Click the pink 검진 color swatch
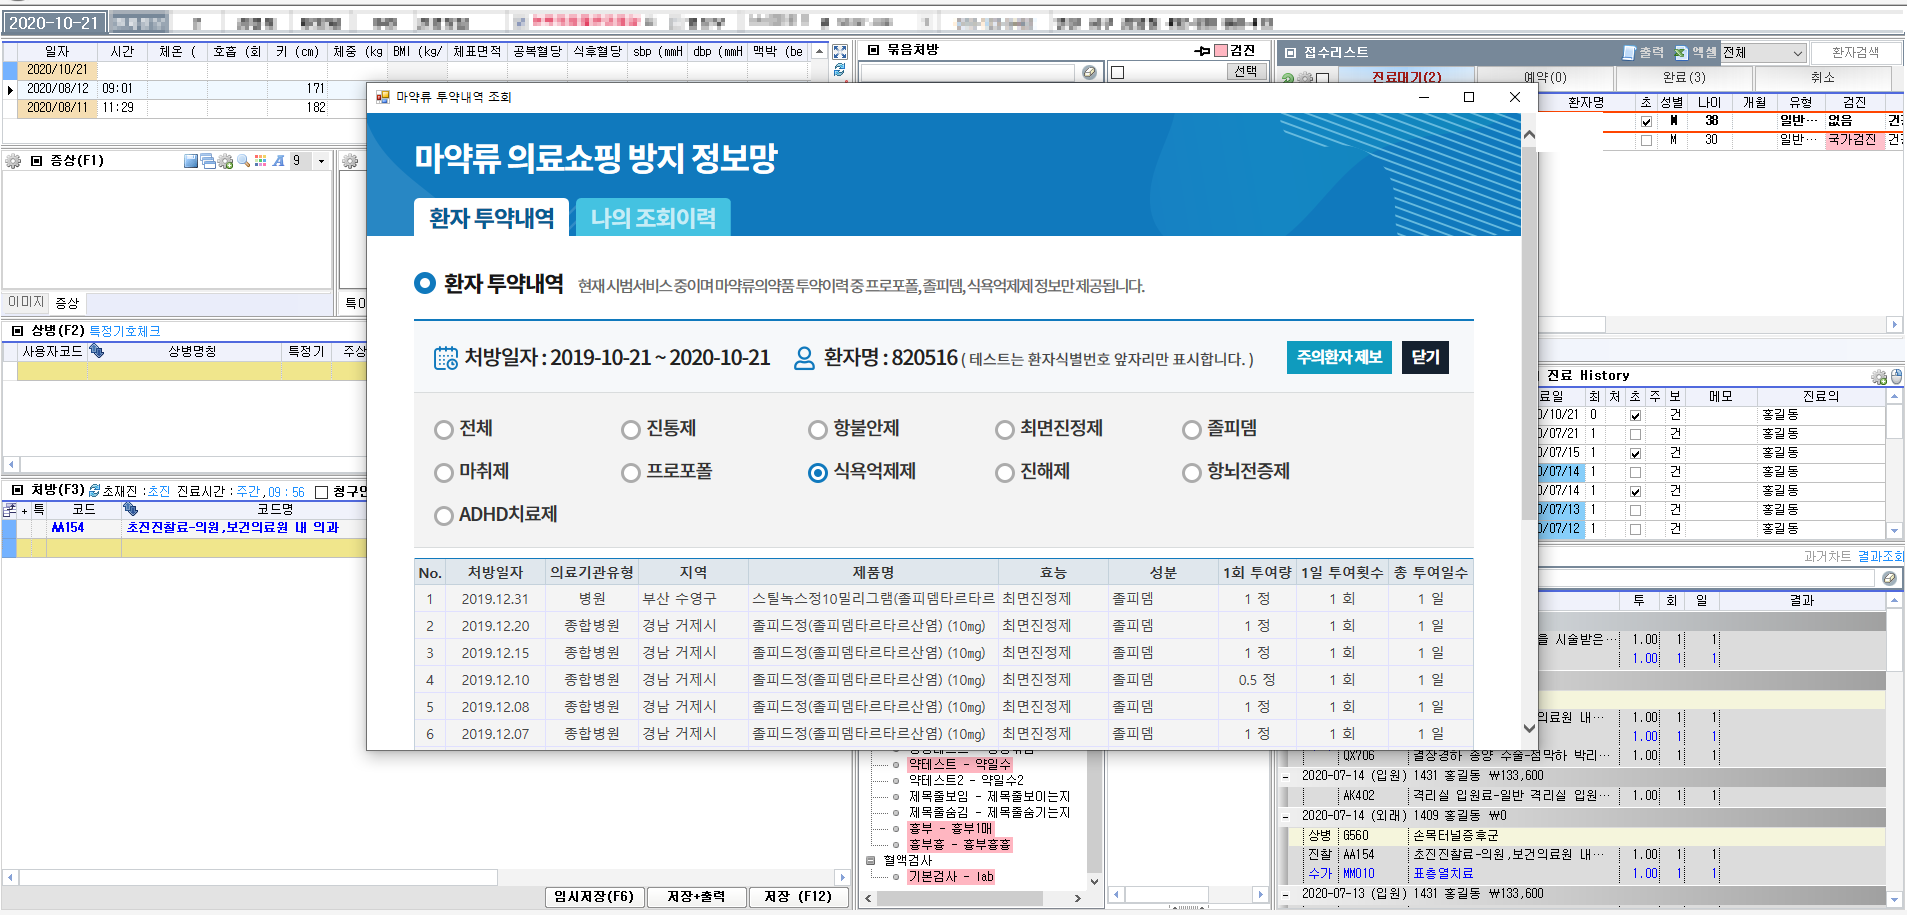 (x=1220, y=51)
